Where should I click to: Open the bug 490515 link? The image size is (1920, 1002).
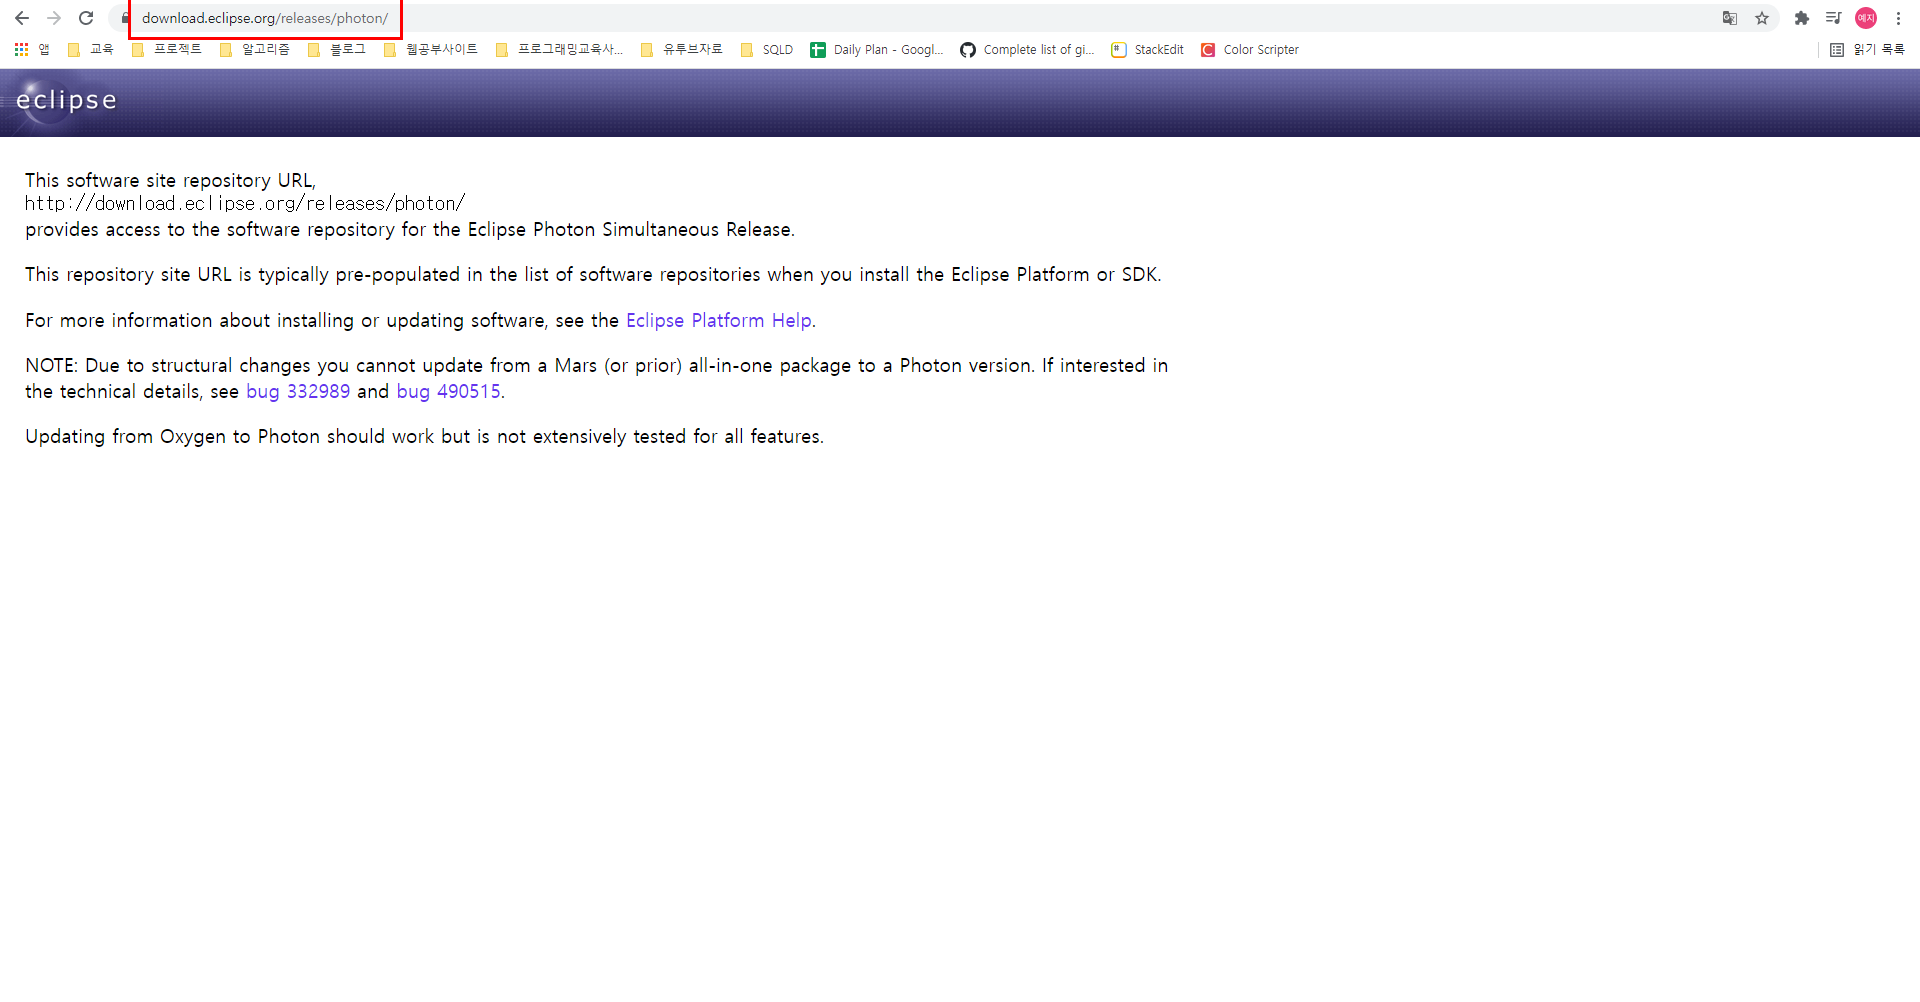tap(448, 391)
